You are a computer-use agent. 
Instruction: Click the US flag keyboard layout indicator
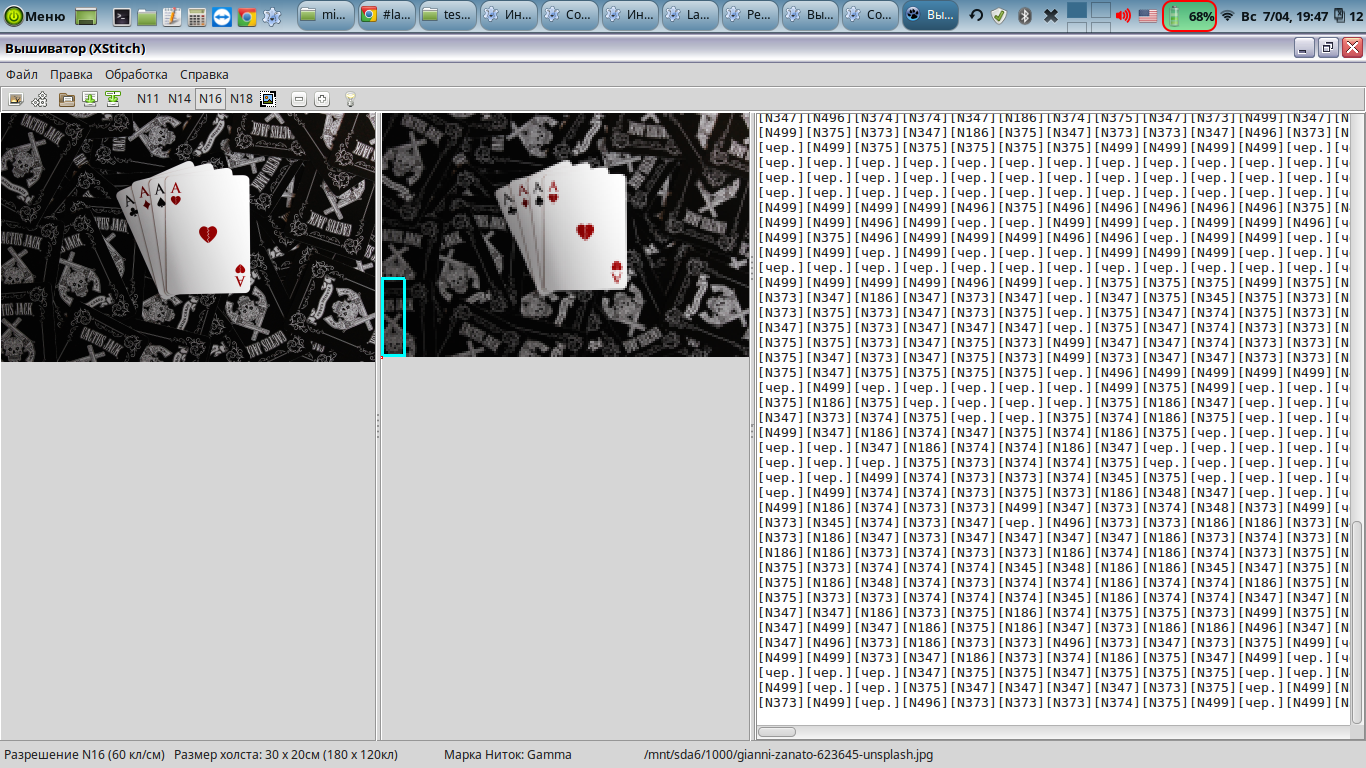tap(1147, 16)
